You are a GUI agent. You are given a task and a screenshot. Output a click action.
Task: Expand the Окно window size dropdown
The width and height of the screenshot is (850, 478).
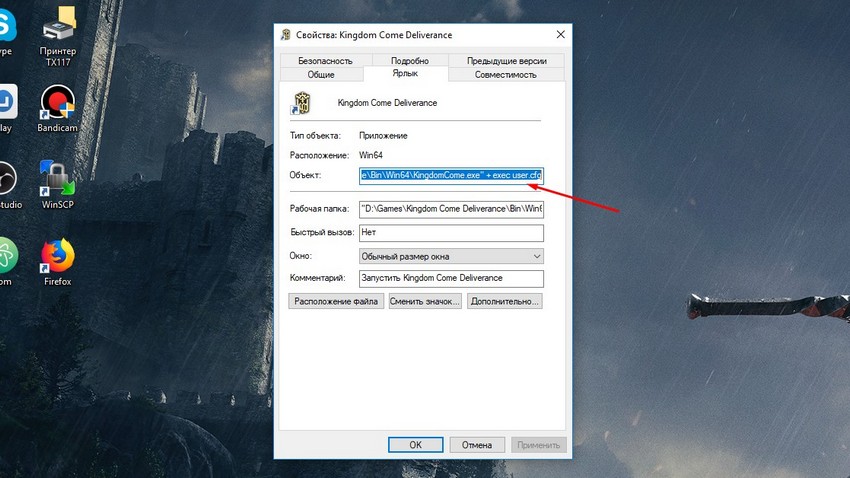coord(451,256)
